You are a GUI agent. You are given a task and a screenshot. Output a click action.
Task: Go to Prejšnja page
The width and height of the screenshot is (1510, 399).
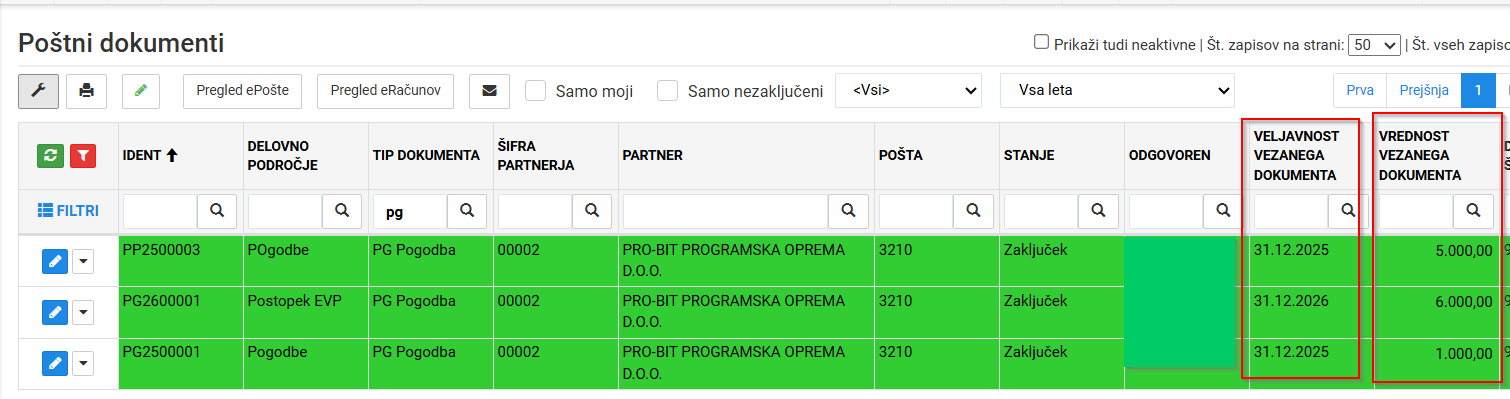point(1424,91)
